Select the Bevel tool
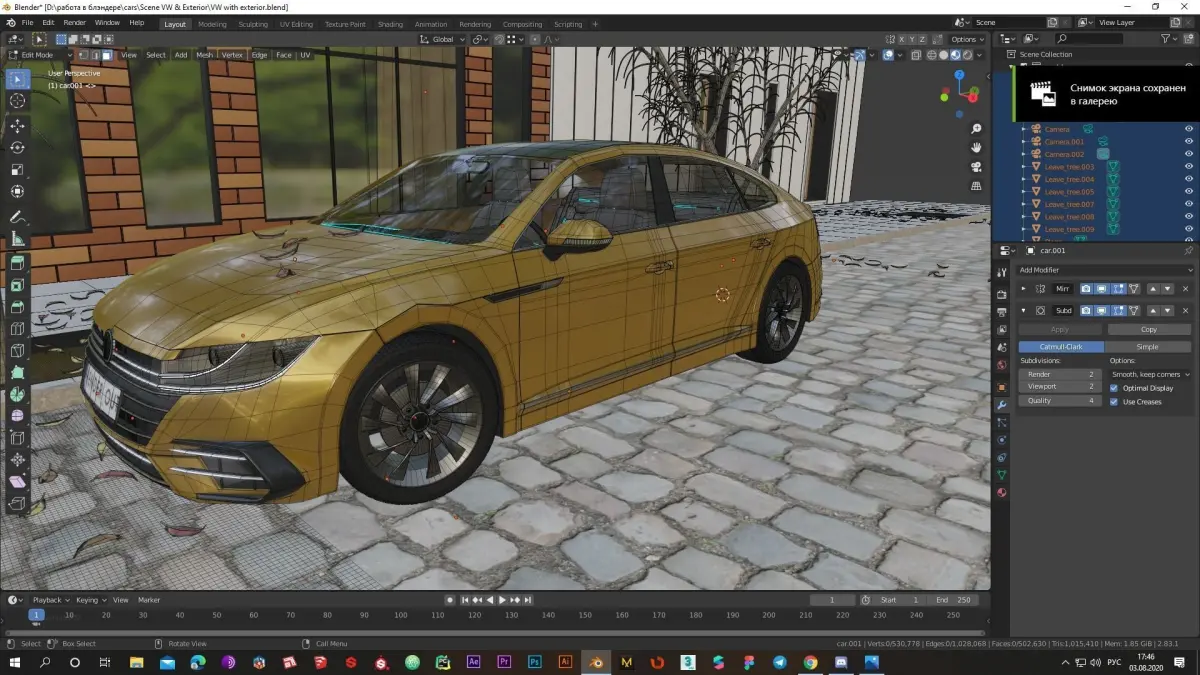The height and width of the screenshot is (675, 1200). coord(18,307)
